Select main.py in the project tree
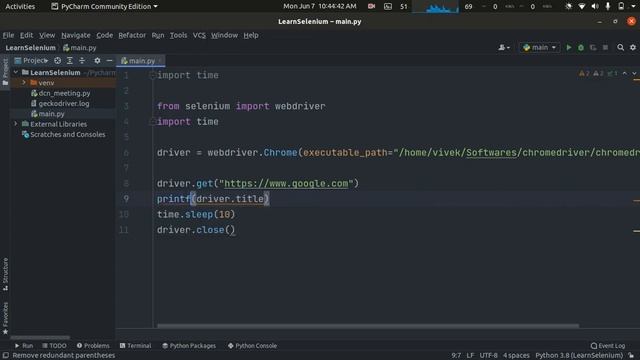 [48, 114]
